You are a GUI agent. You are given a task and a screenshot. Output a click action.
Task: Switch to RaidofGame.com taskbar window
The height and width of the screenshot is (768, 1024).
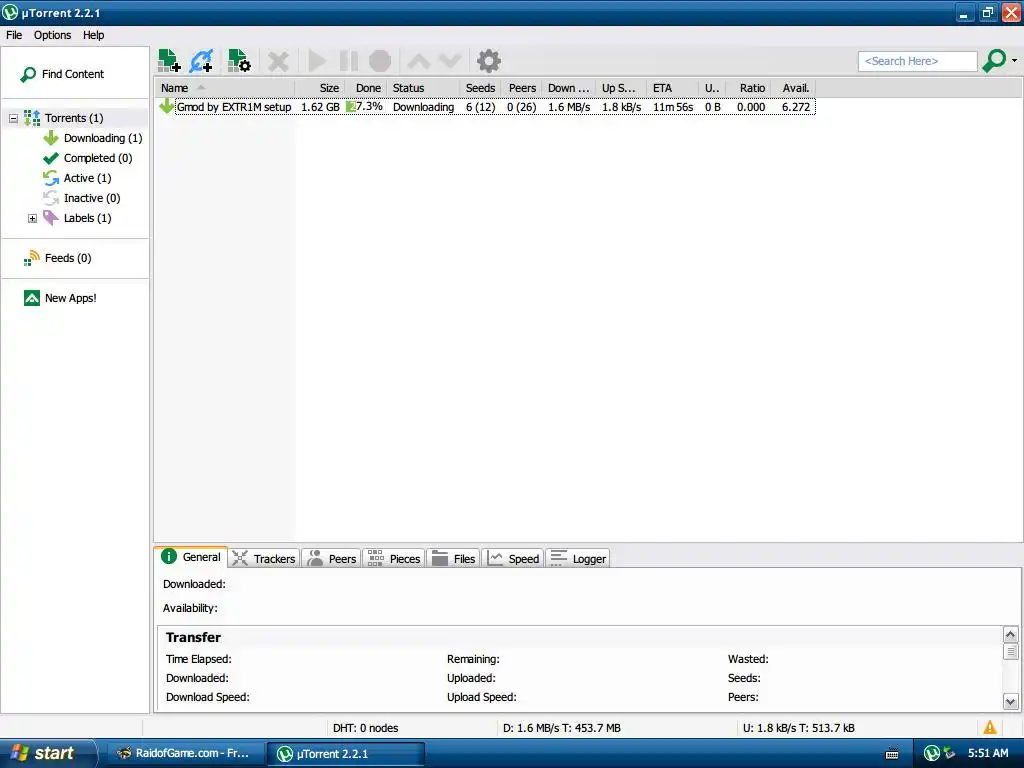184,754
